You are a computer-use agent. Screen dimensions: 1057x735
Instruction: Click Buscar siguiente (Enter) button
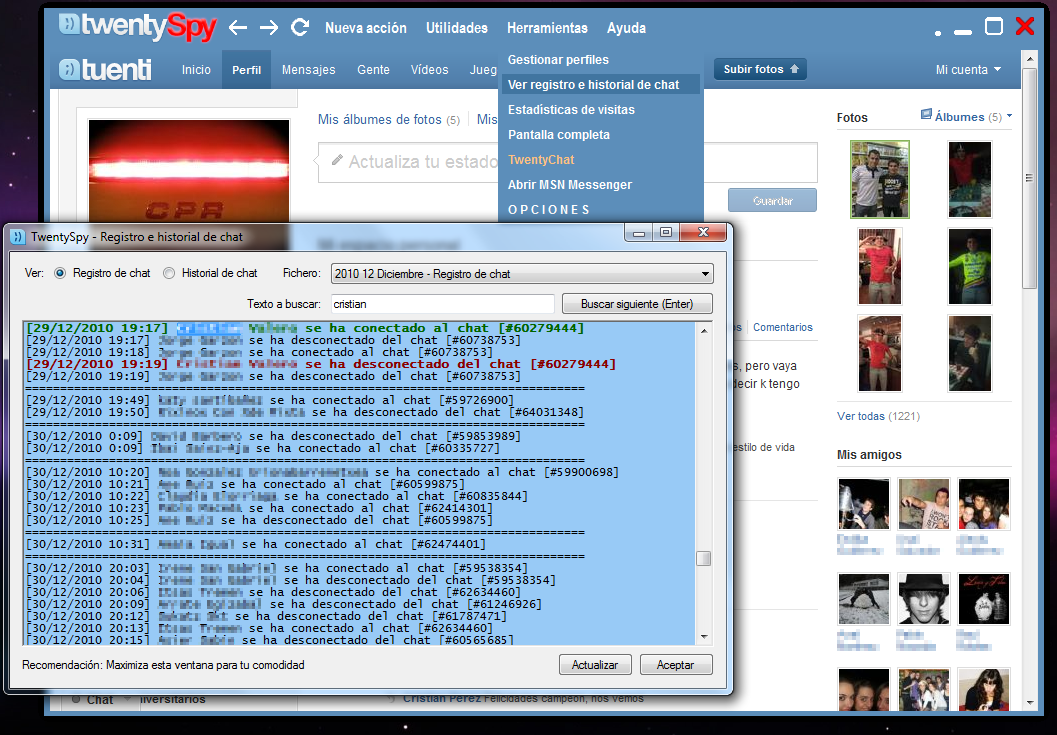637,304
